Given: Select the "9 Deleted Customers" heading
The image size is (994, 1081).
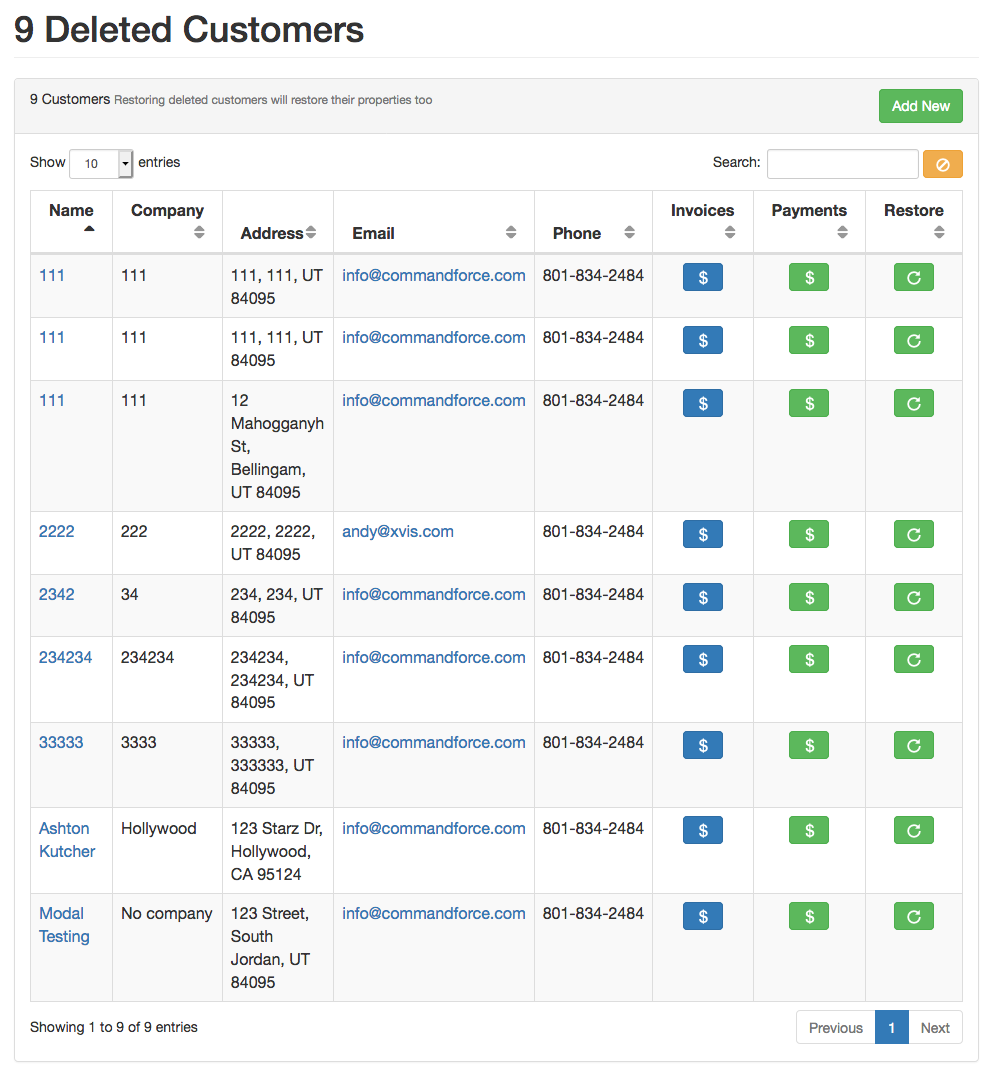Looking at the screenshot, I should (x=189, y=30).
